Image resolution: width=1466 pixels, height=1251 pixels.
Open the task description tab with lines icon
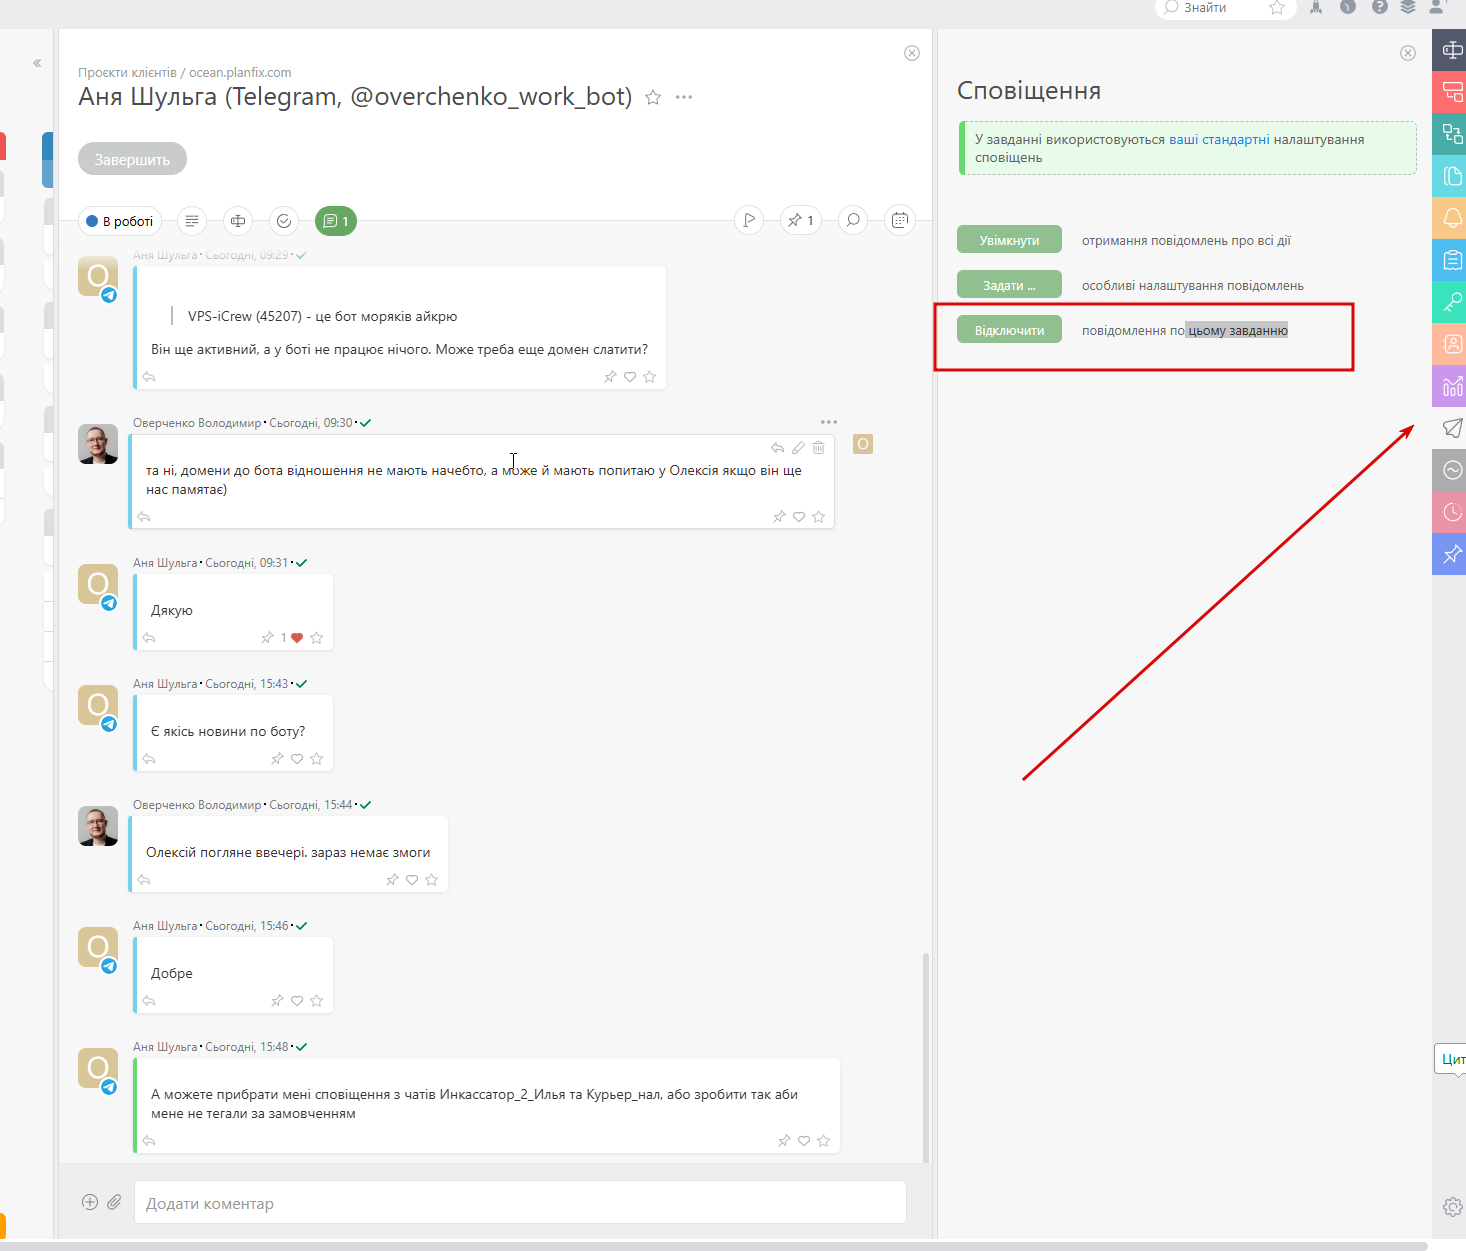pyautogui.click(x=192, y=221)
